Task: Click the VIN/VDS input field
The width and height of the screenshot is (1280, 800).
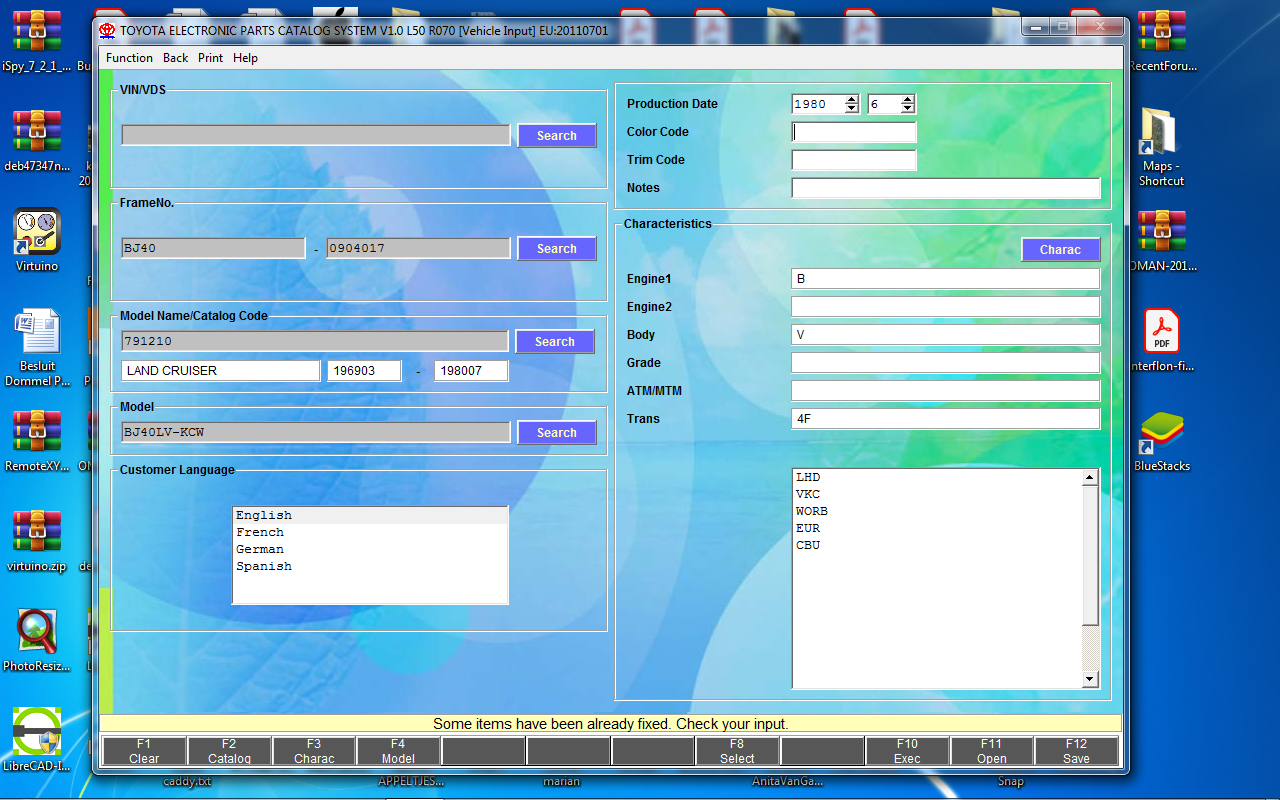Action: click(315, 135)
